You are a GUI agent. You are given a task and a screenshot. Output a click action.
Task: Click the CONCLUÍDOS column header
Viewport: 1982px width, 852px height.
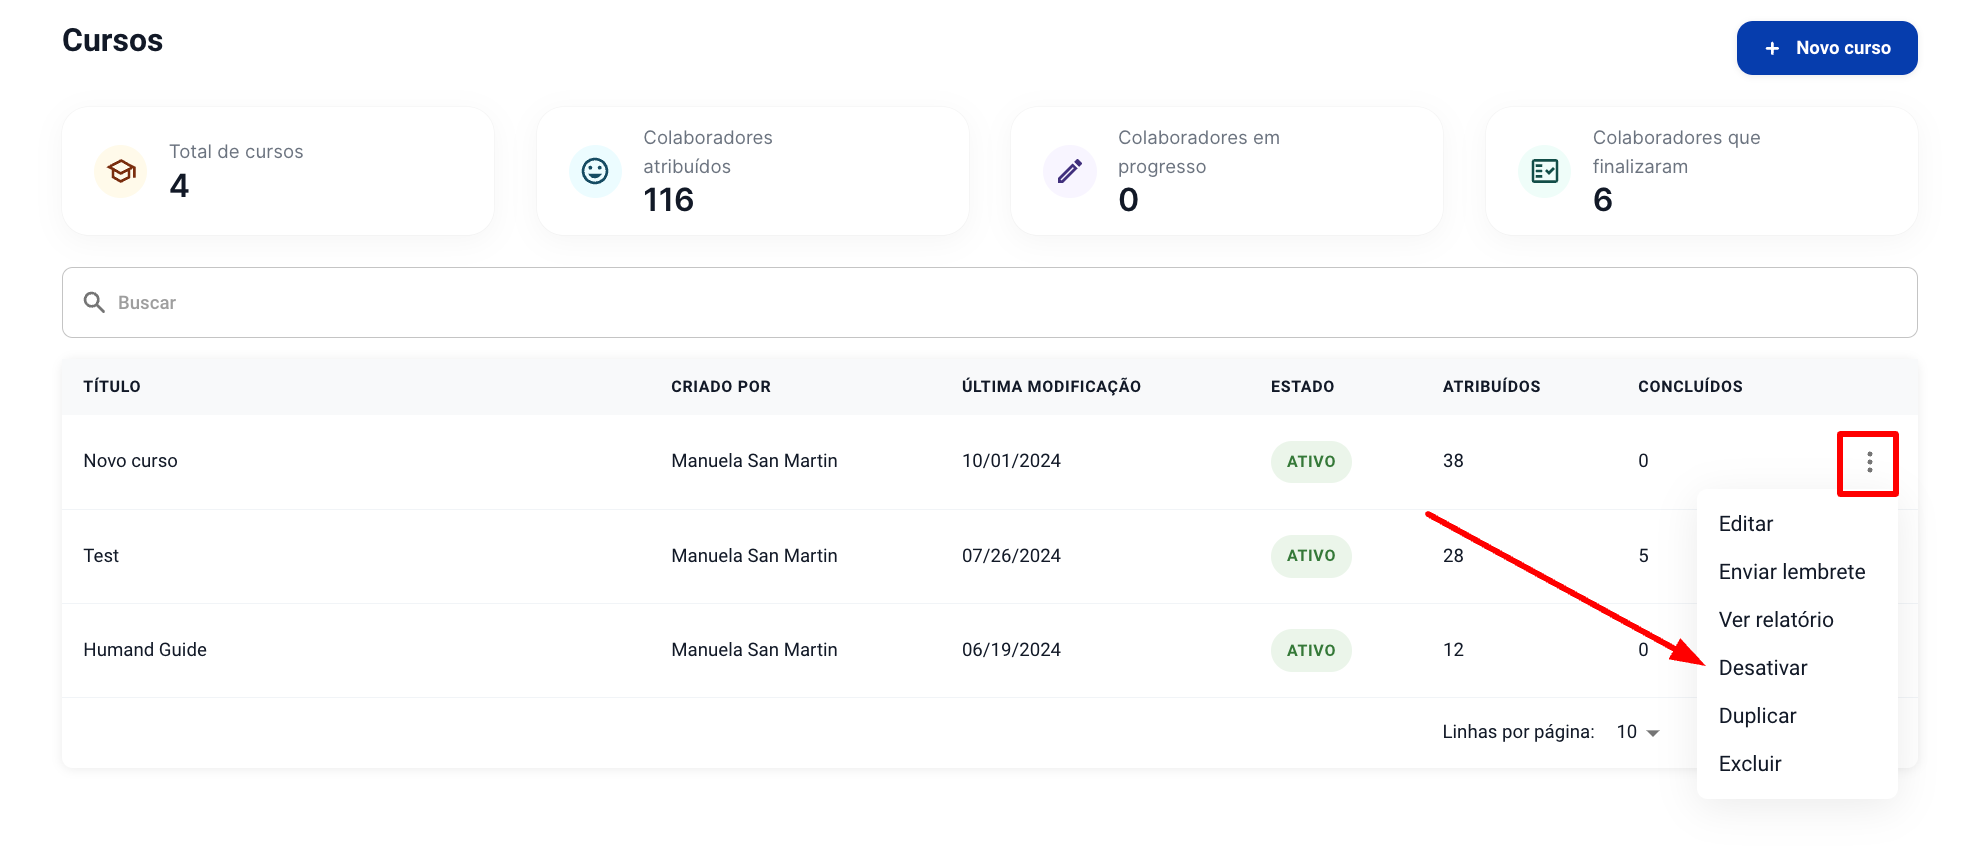click(1690, 387)
